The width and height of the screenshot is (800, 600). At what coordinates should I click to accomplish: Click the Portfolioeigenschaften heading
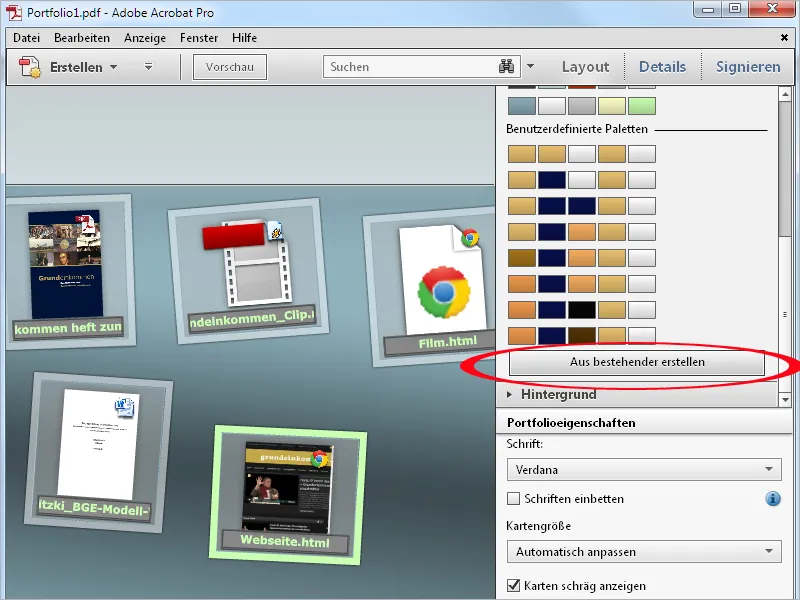[571, 423]
